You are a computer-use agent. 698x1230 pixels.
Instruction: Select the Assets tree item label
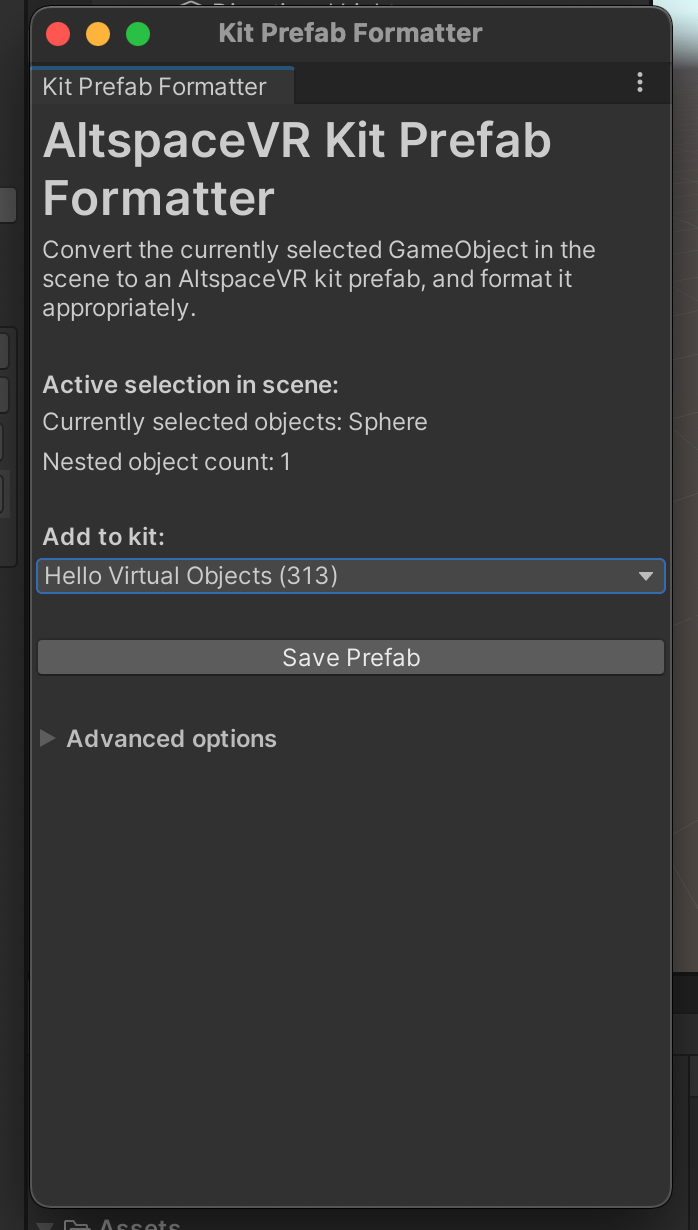140,1224
